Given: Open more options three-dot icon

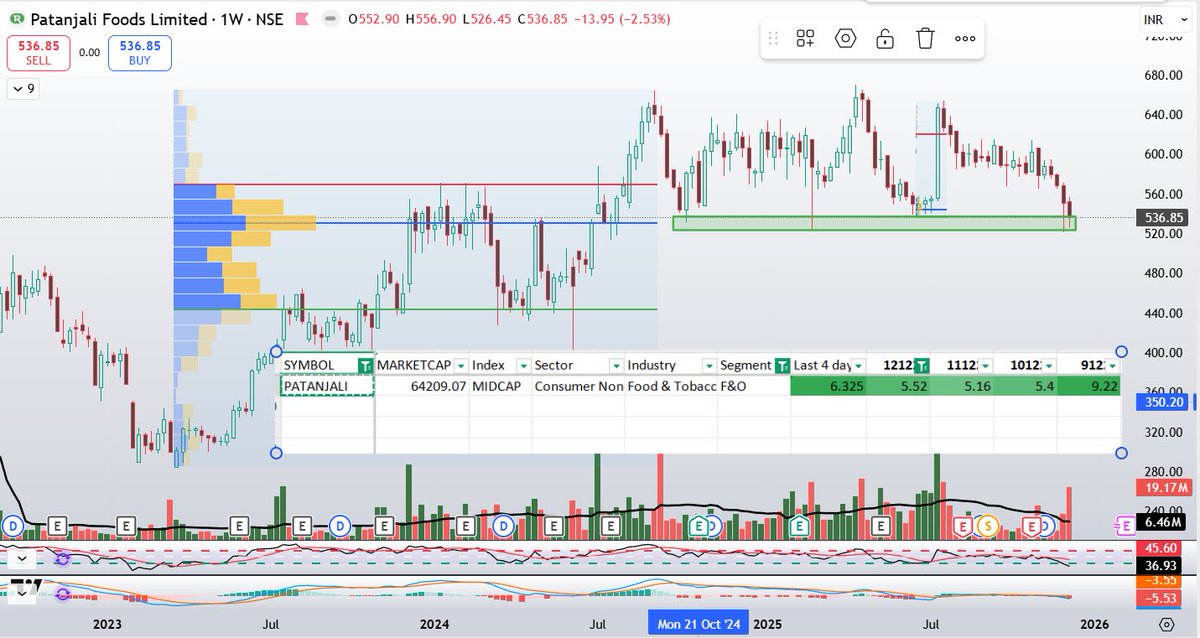Looking at the screenshot, I should (965, 39).
